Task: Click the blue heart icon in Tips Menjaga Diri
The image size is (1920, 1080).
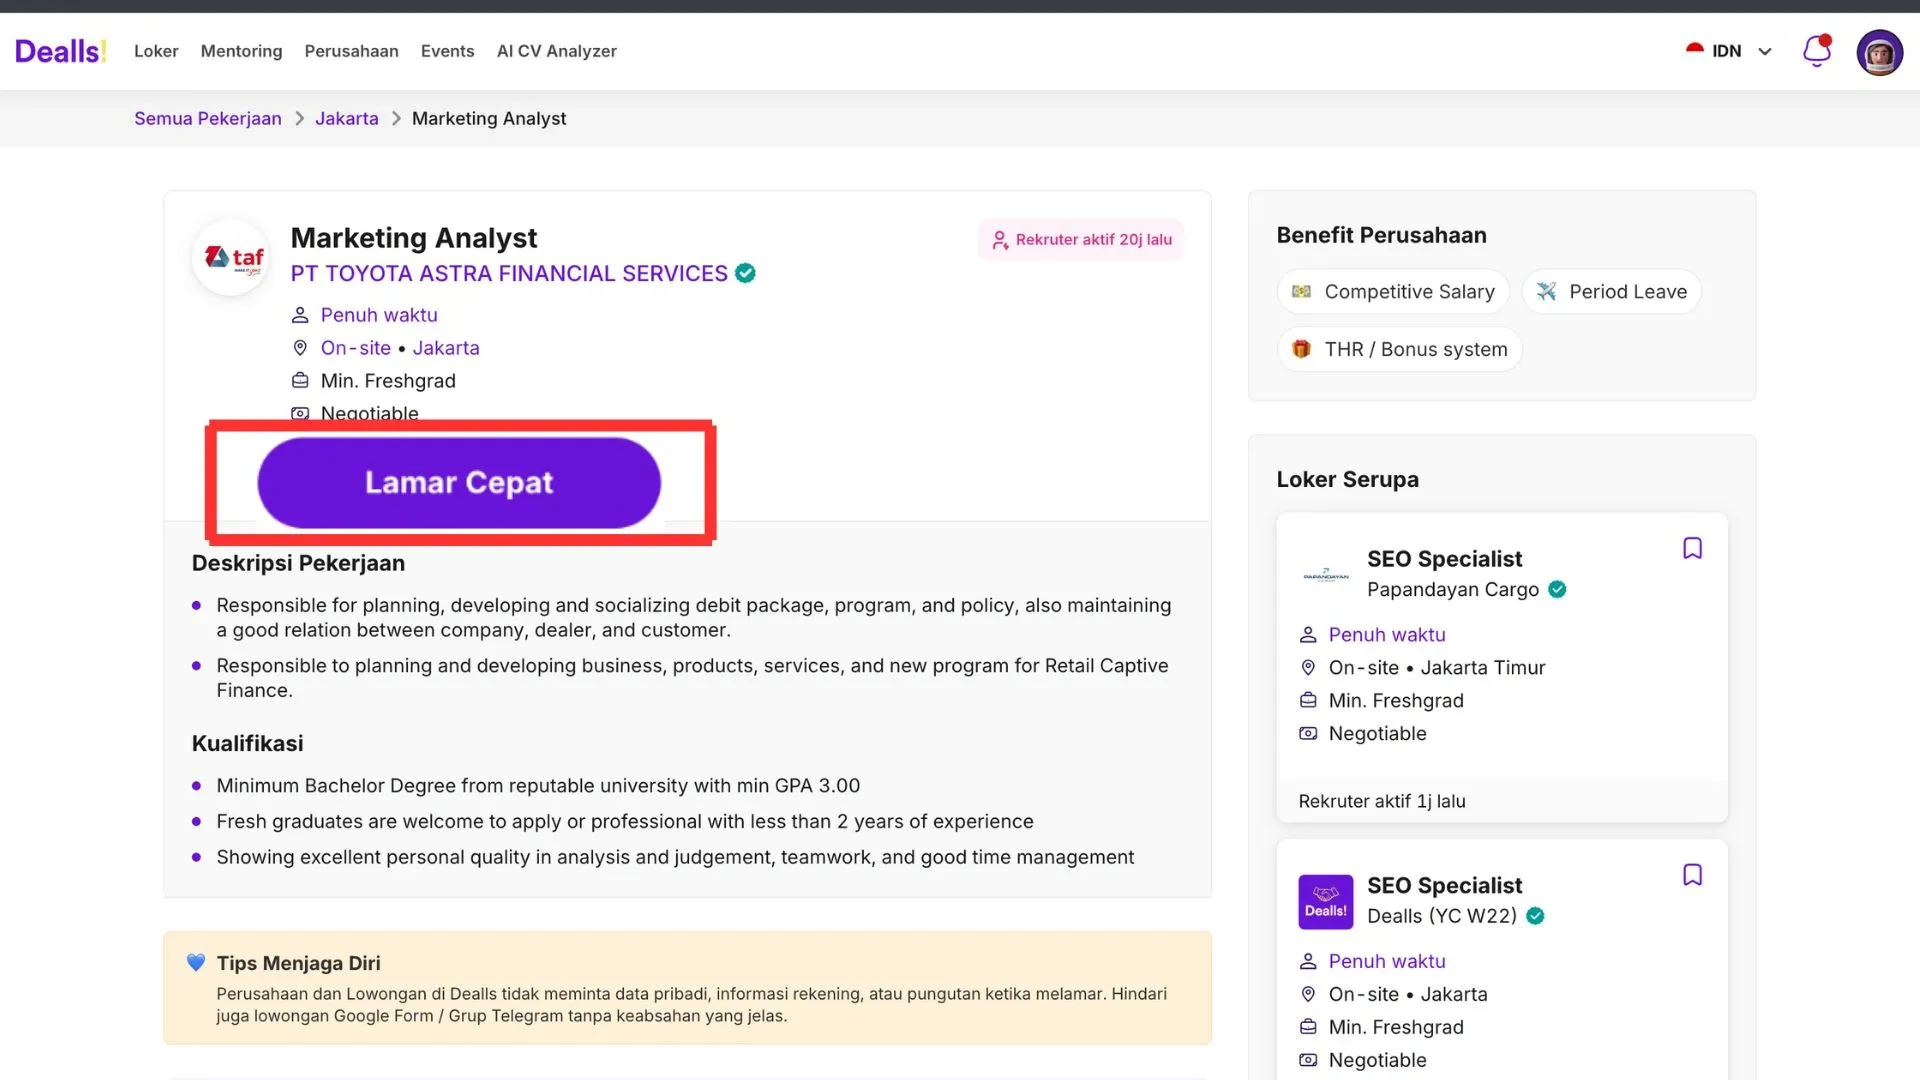Action: [196, 963]
